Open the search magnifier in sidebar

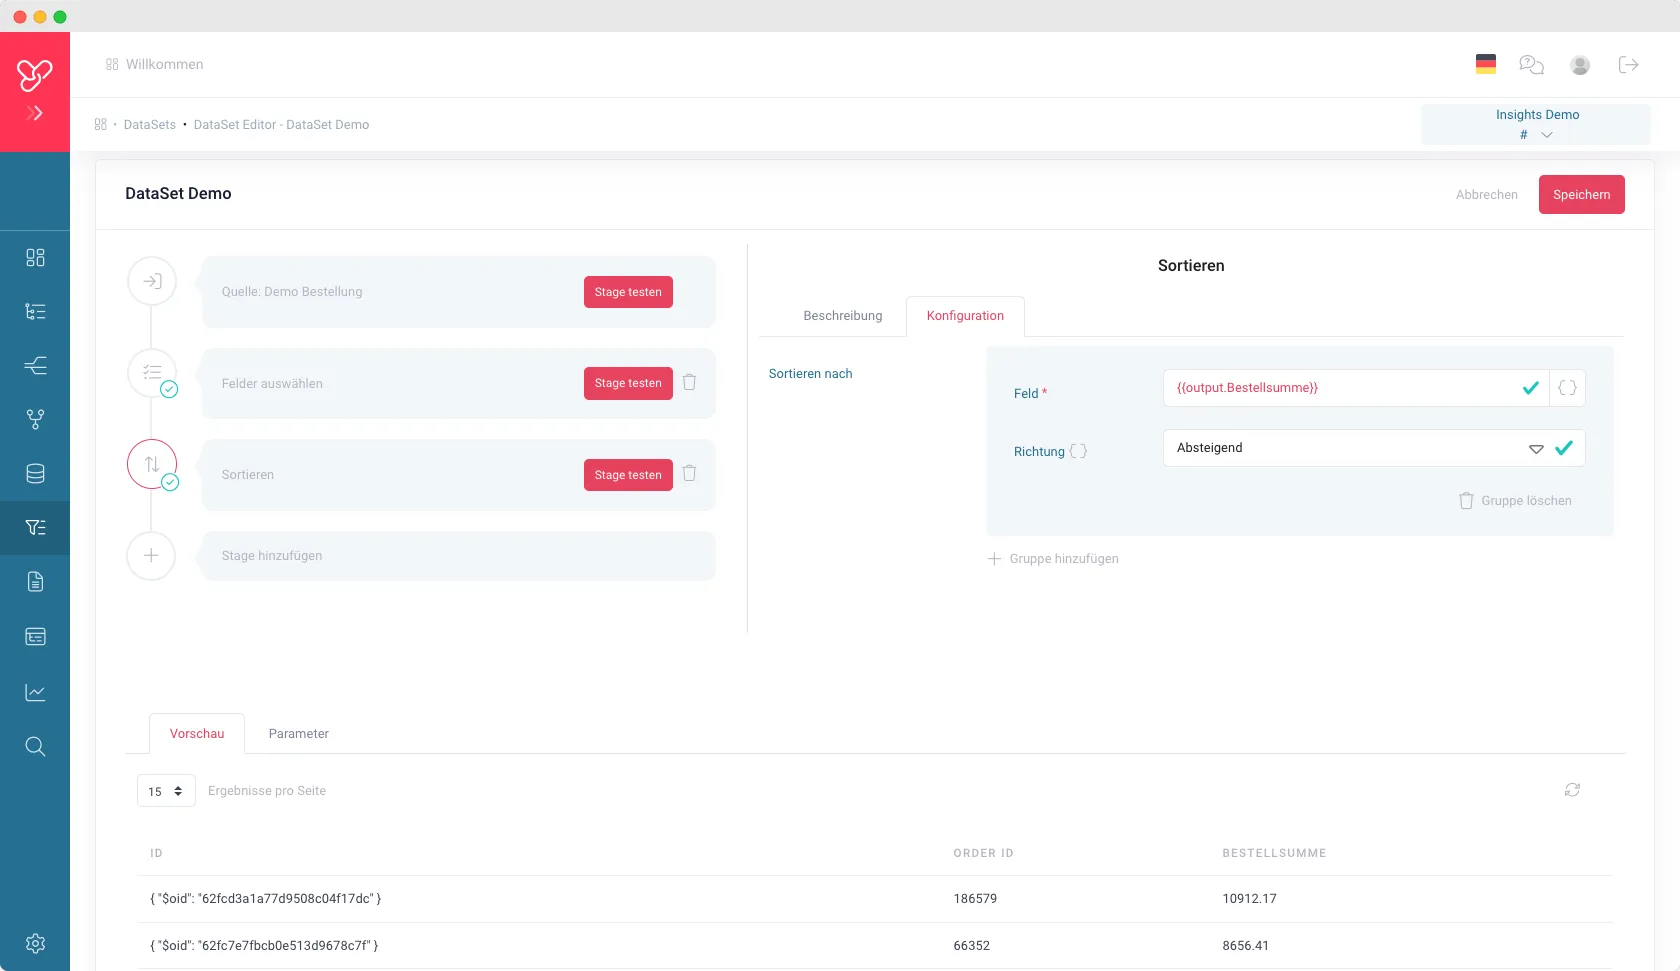35,747
